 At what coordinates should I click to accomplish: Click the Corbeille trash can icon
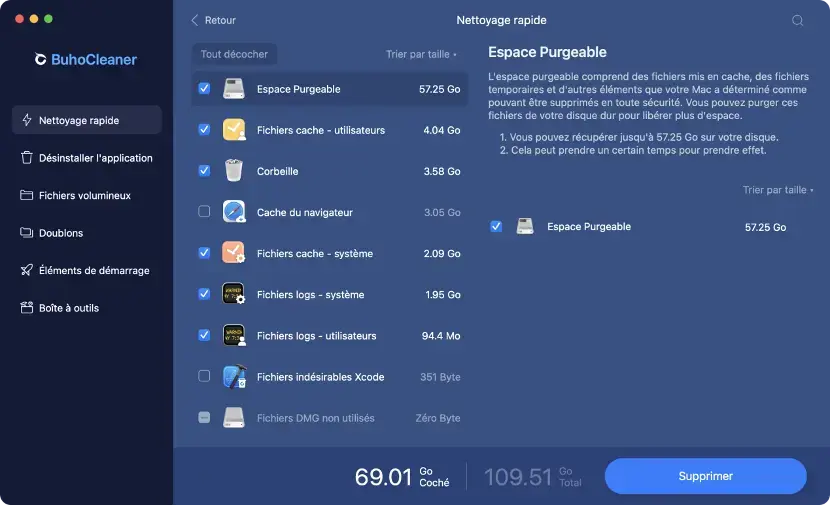pos(233,171)
